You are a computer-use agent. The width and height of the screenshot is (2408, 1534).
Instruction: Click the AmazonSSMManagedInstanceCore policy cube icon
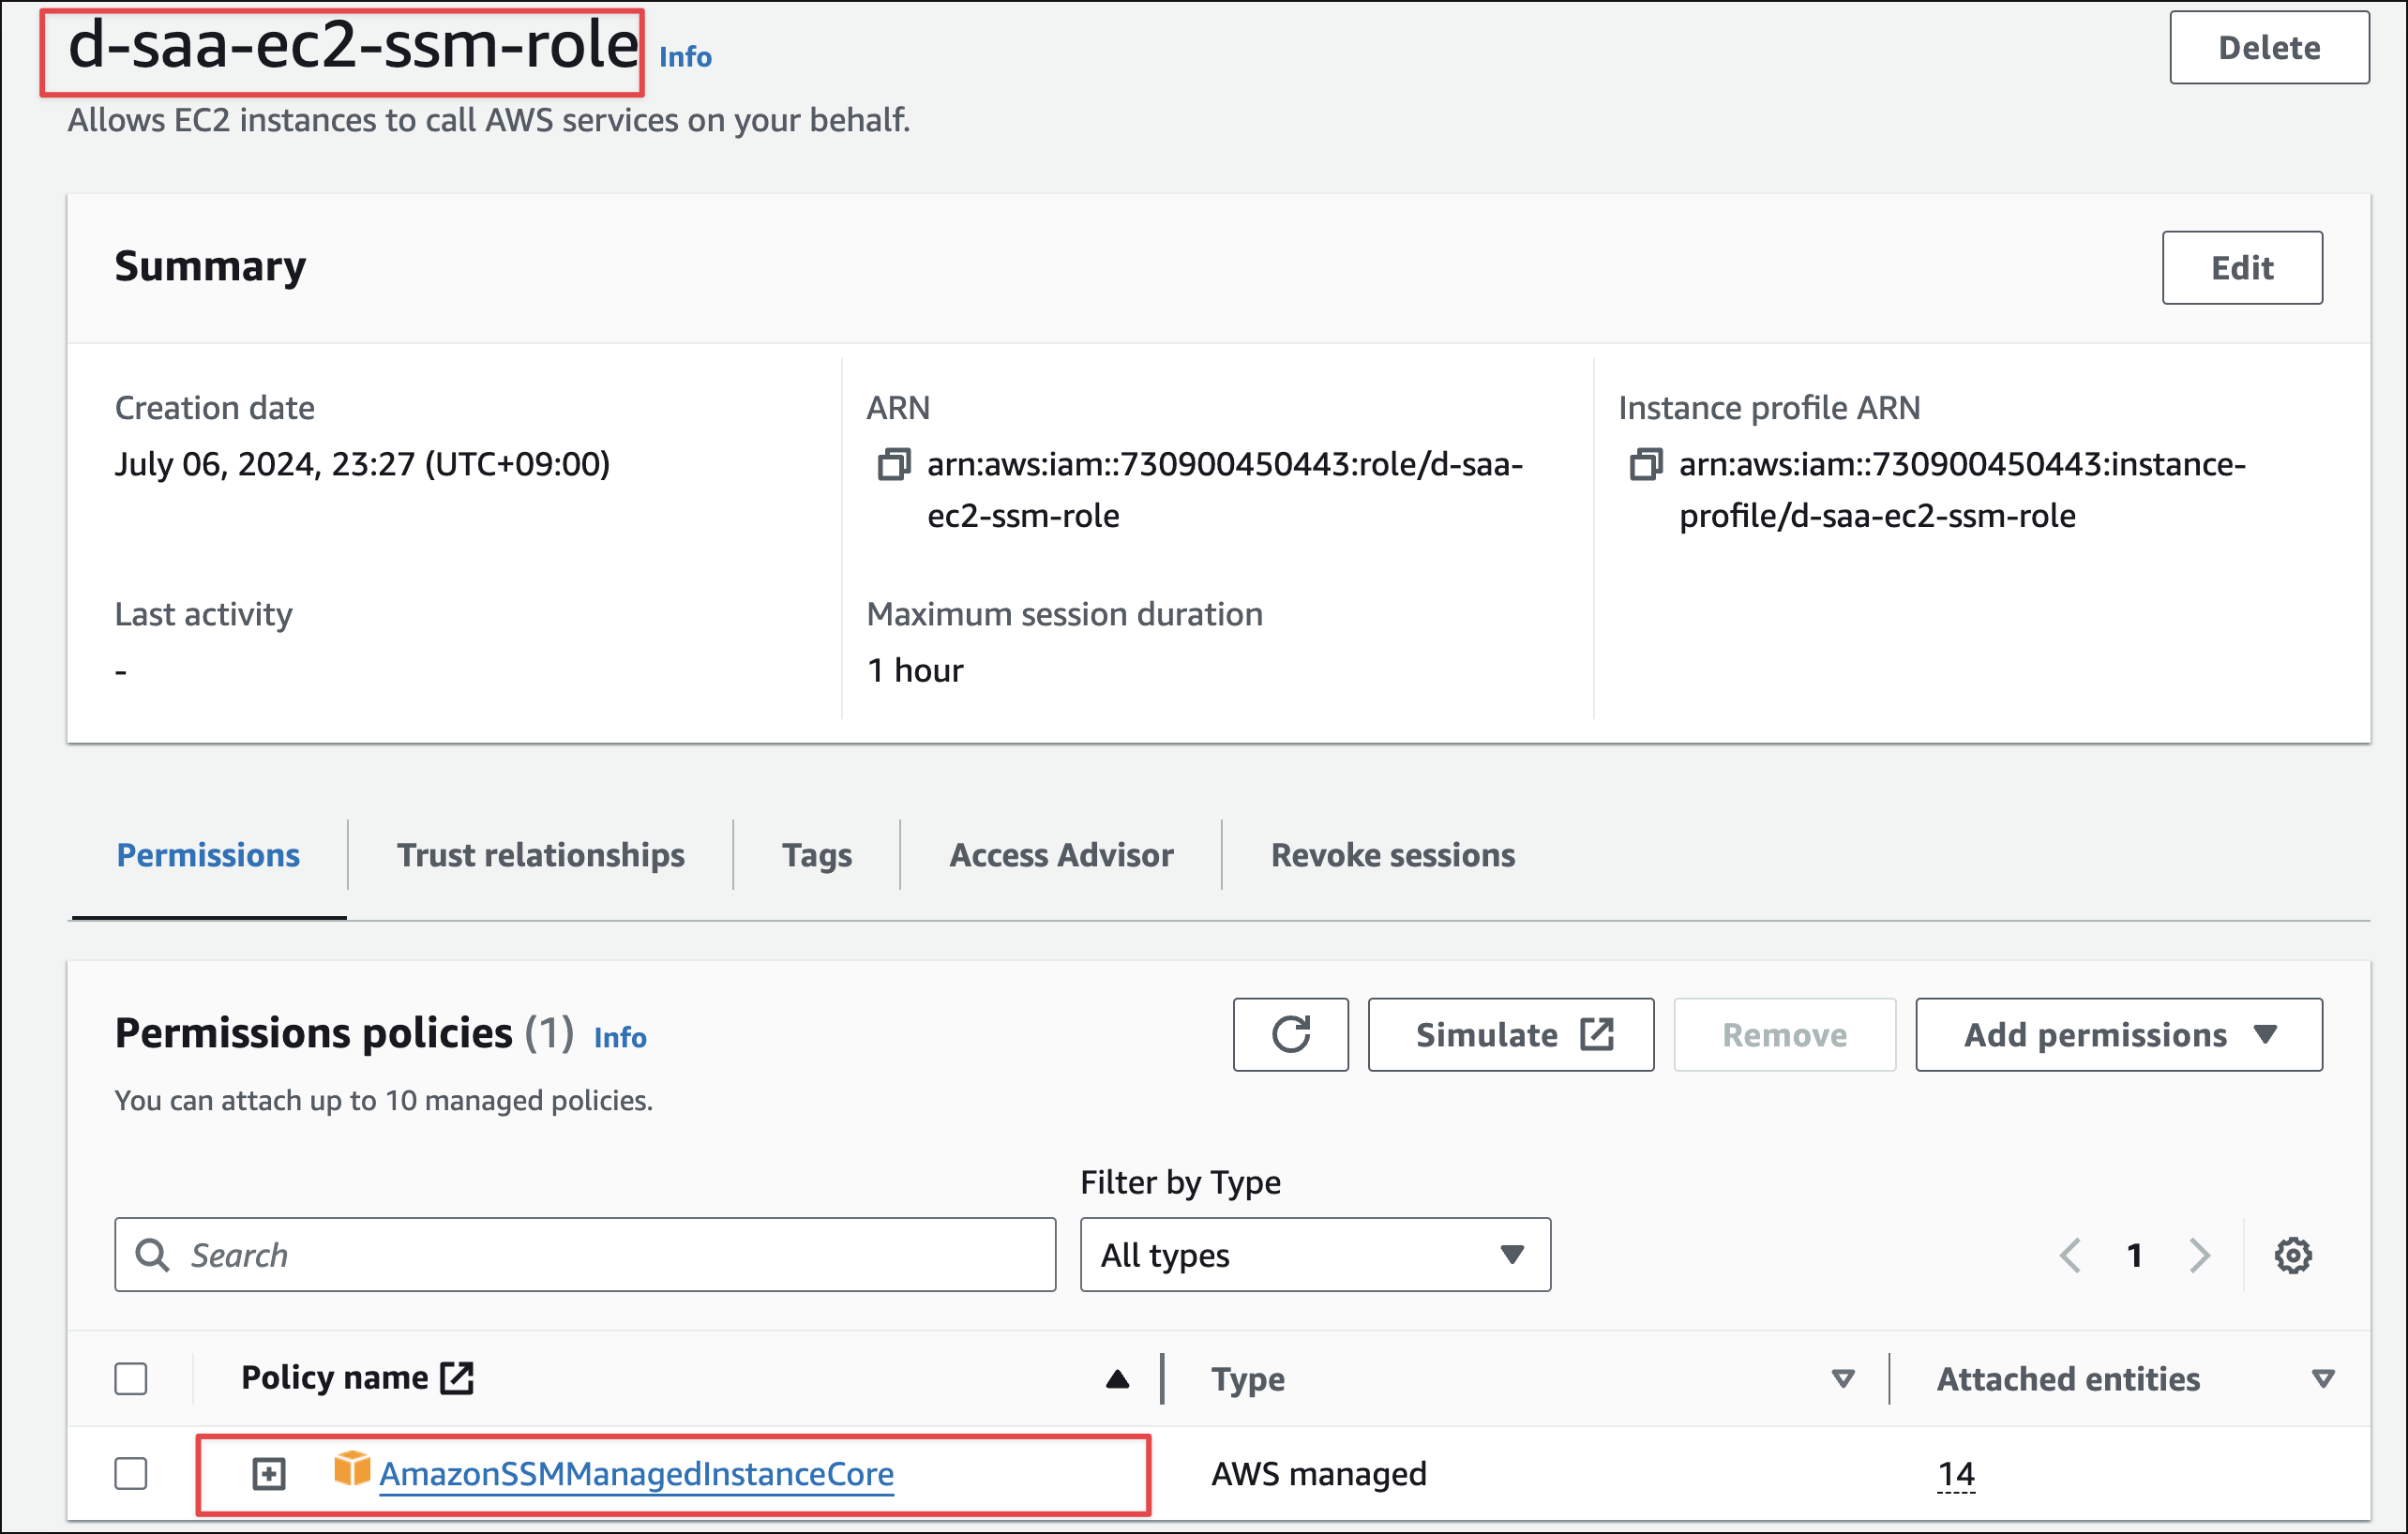[351, 1470]
